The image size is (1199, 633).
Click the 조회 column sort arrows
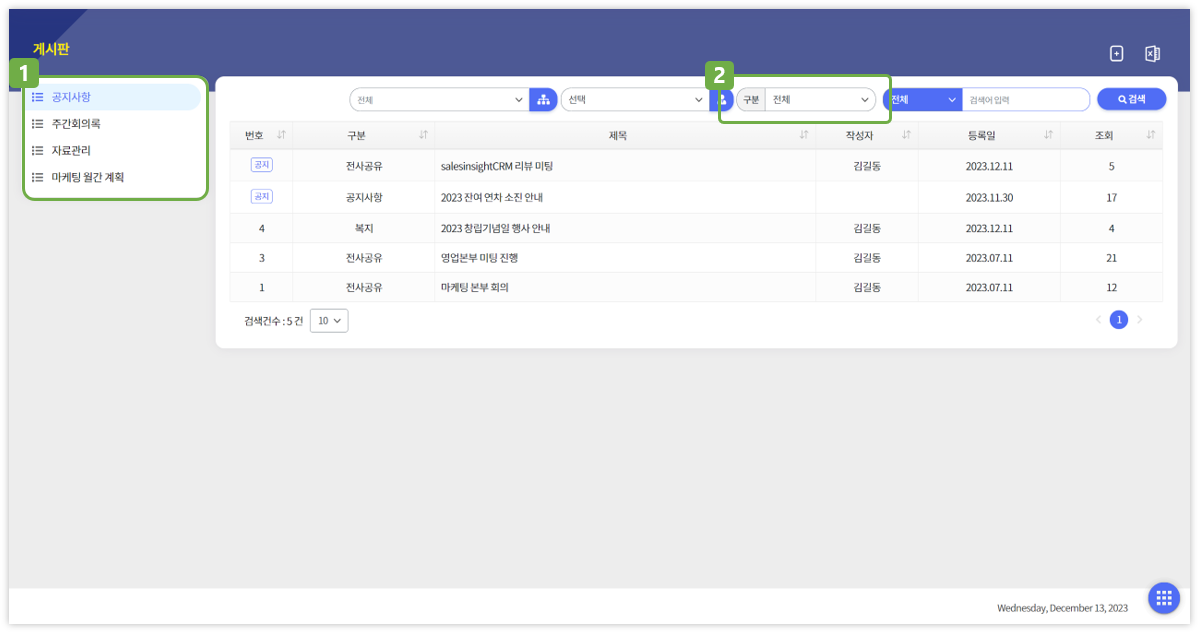click(x=1151, y=135)
